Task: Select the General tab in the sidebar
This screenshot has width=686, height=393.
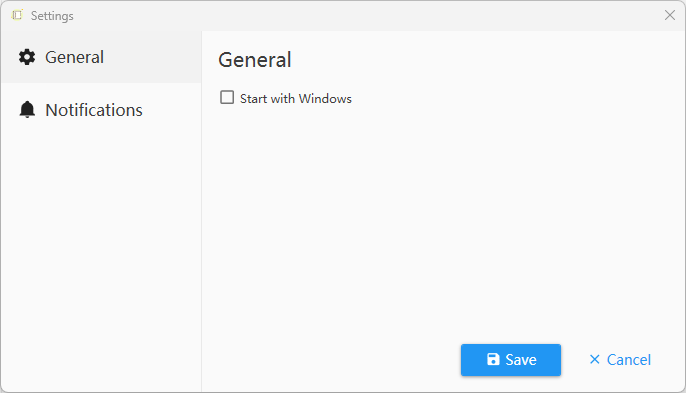Action: tap(101, 57)
